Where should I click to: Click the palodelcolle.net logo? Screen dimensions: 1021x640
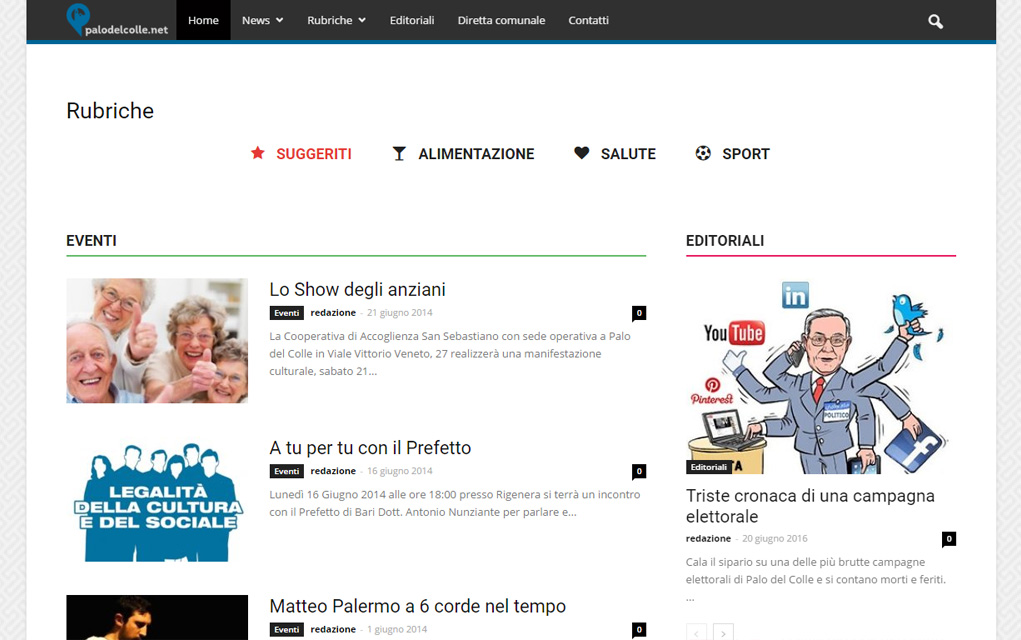click(118, 20)
